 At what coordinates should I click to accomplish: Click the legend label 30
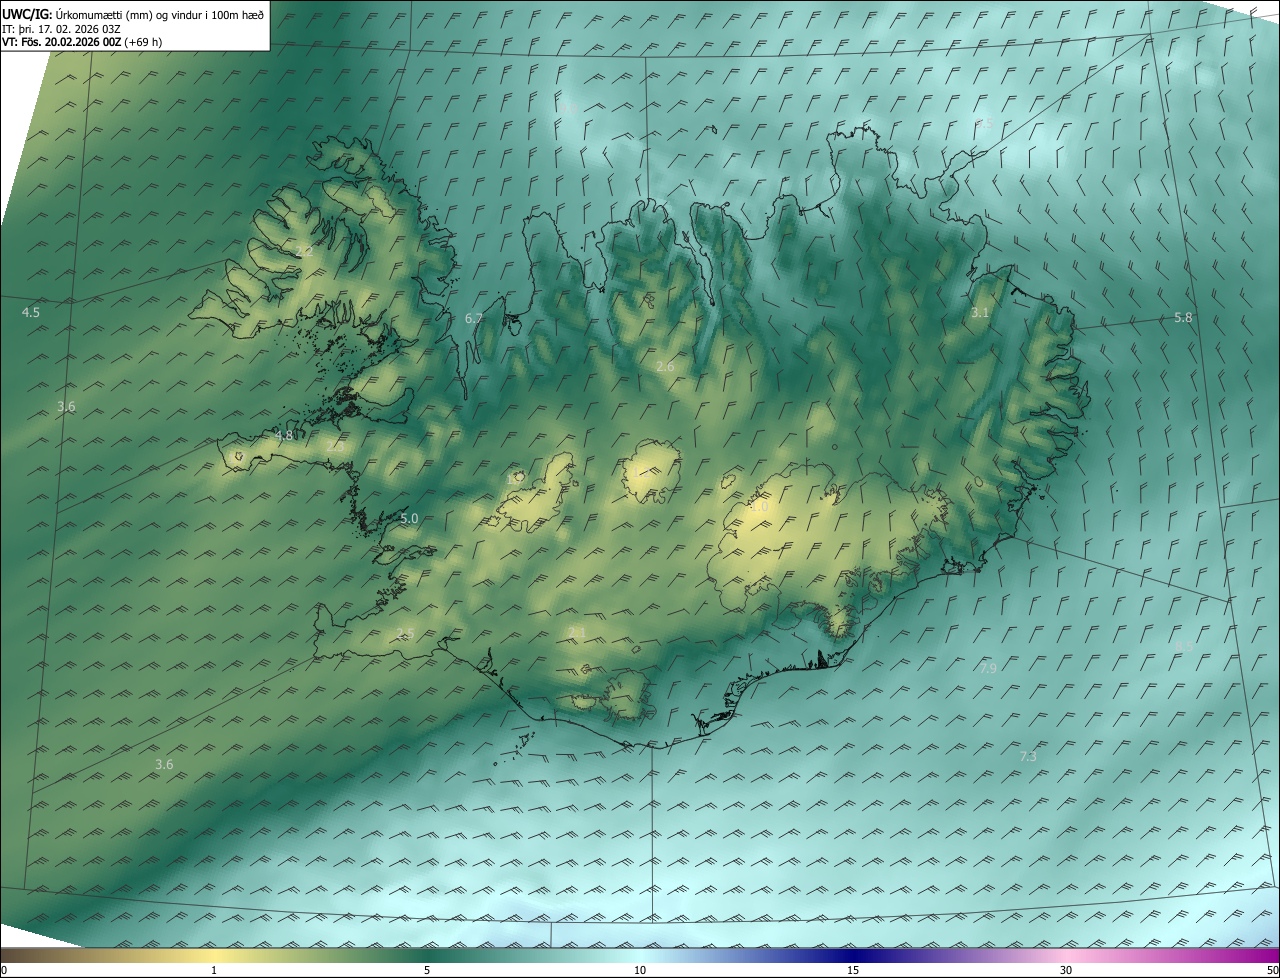click(1066, 971)
